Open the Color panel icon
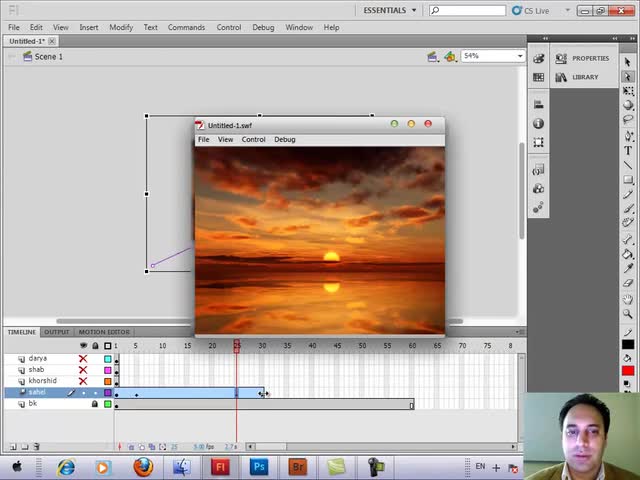Screen dimensions: 640x480 coord(538,58)
